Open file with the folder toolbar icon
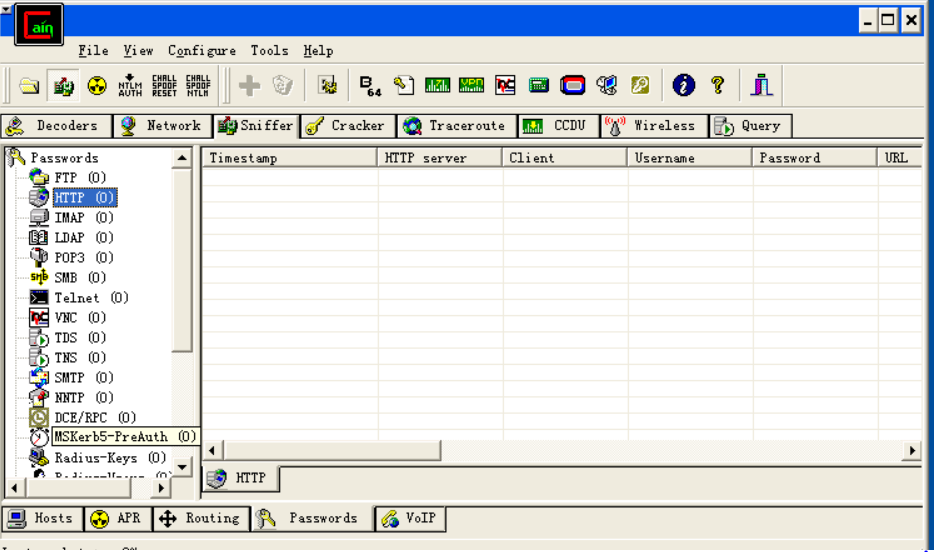Viewport: 934px width, 552px height. tap(29, 86)
